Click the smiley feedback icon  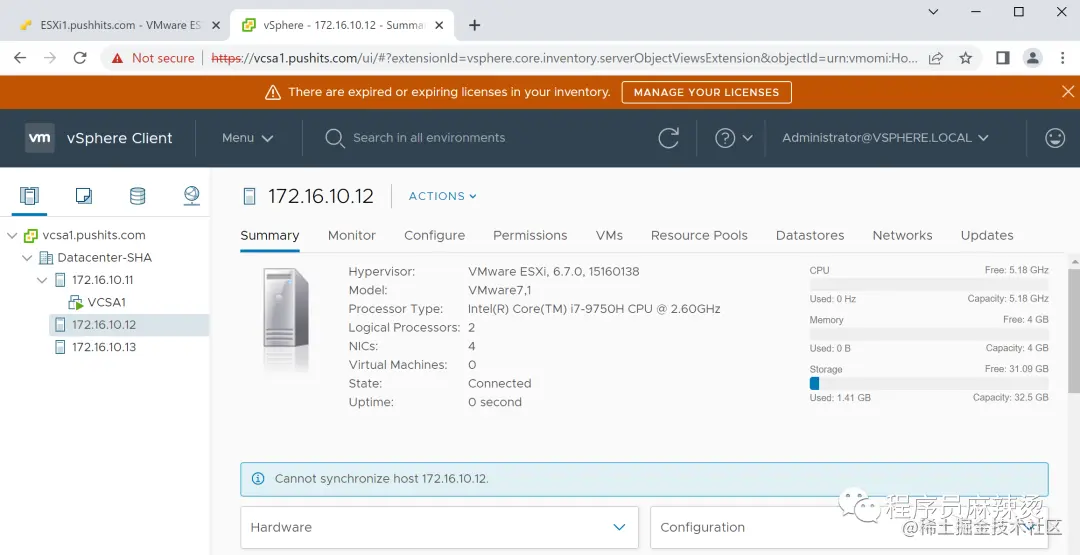click(1055, 138)
